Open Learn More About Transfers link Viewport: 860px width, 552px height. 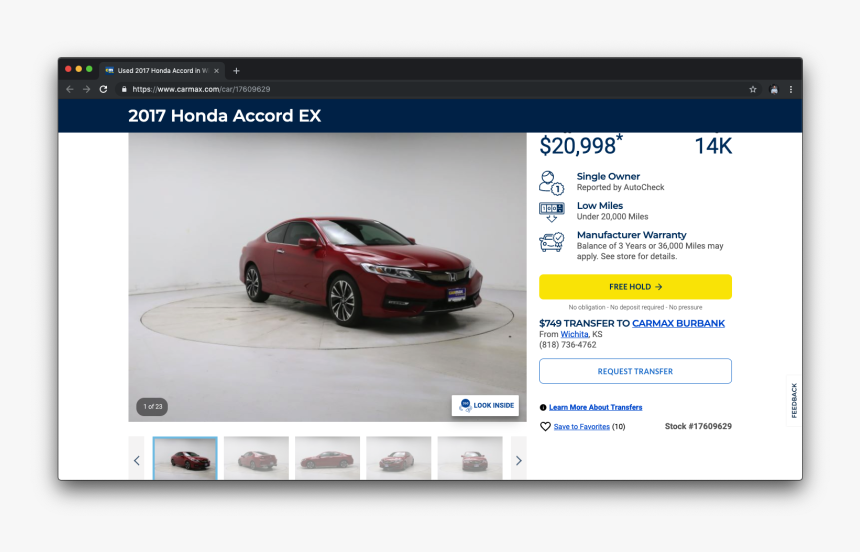(x=596, y=407)
